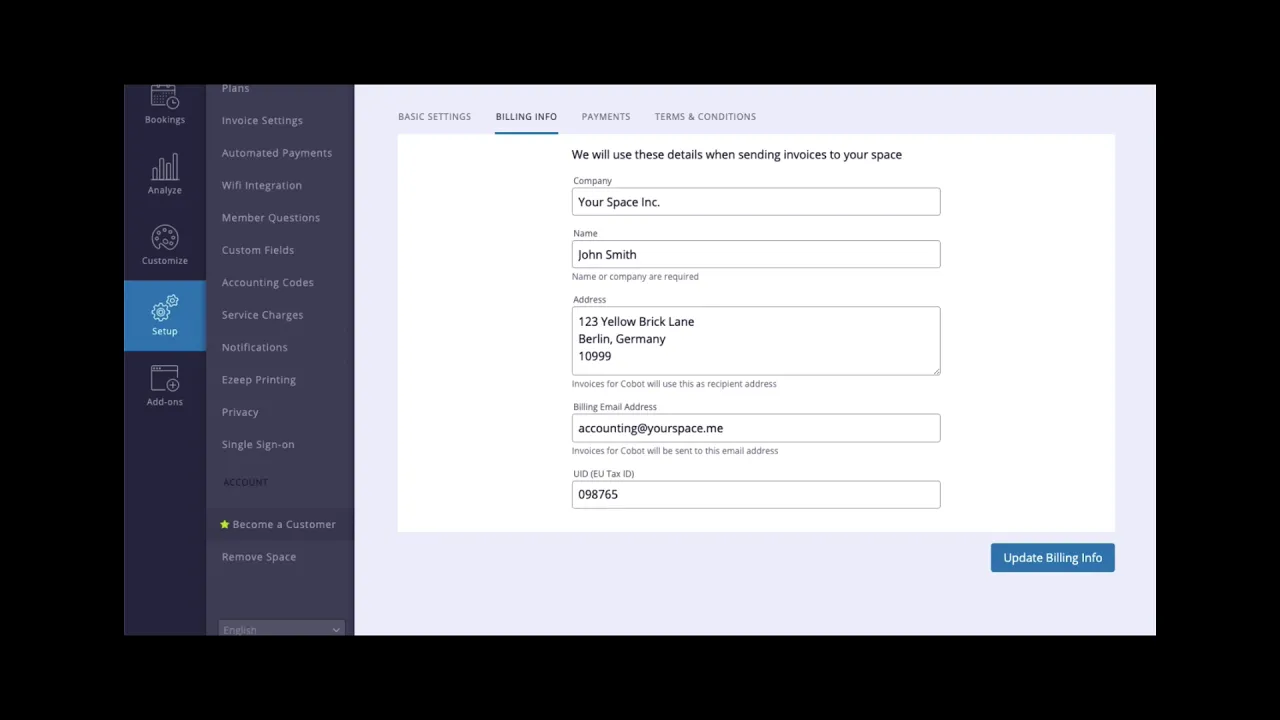The height and width of the screenshot is (720, 1280).
Task: Open the Customize palette icon
Action: click(x=164, y=238)
